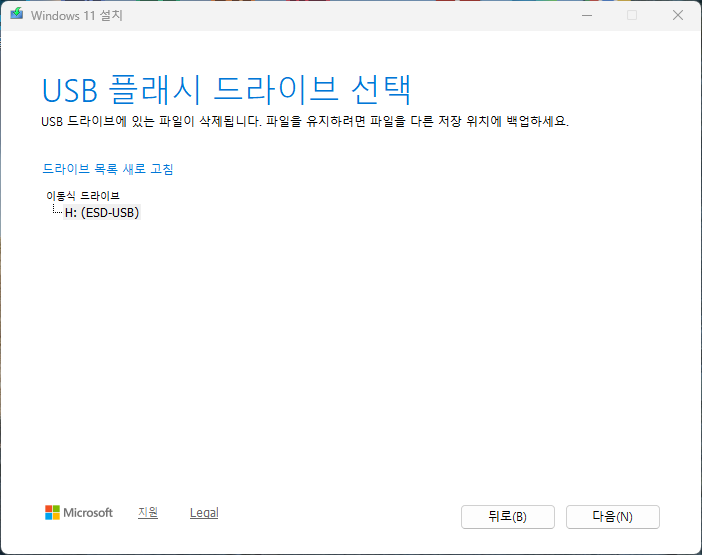
Task: Minimize the Windows 11 설치 window
Action: 587,15
